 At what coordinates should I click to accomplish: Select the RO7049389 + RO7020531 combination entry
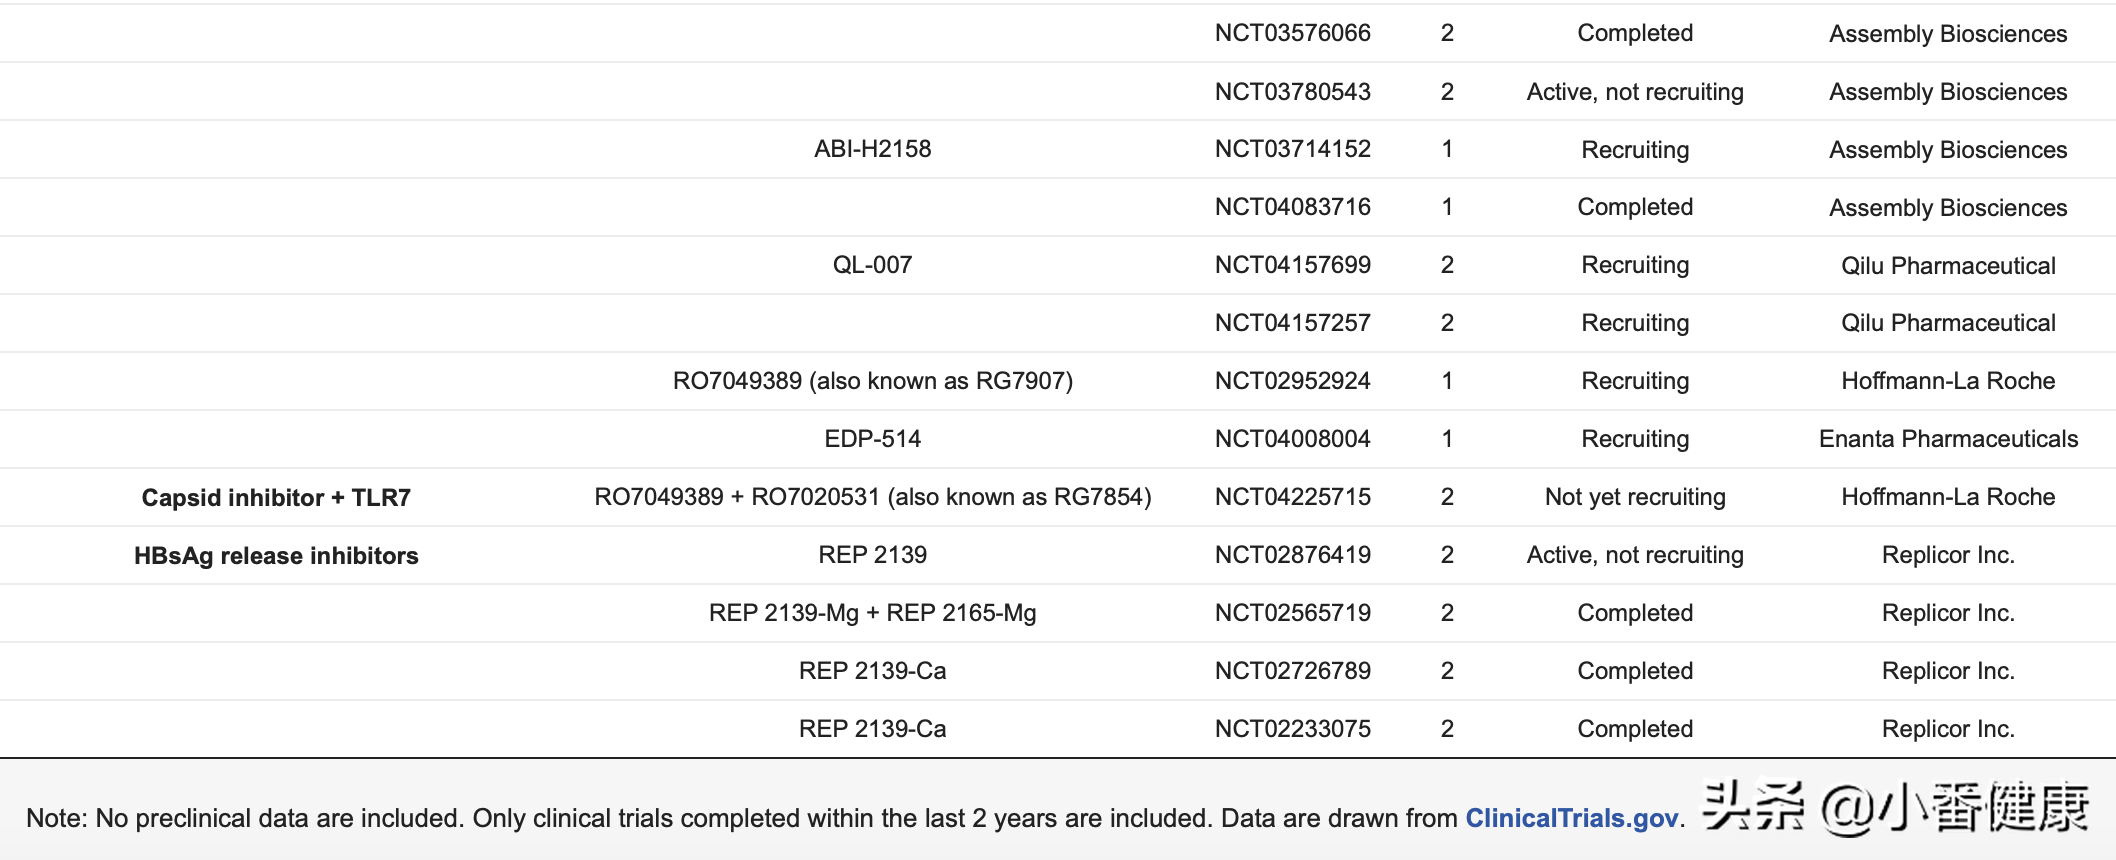tap(872, 497)
